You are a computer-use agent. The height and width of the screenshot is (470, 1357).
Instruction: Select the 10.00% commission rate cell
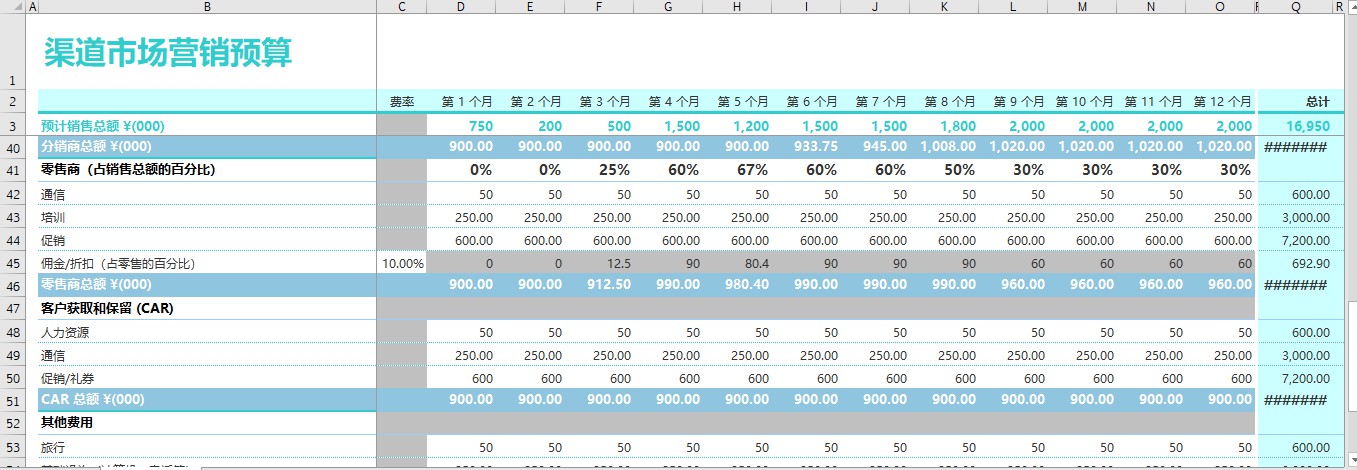click(401, 264)
